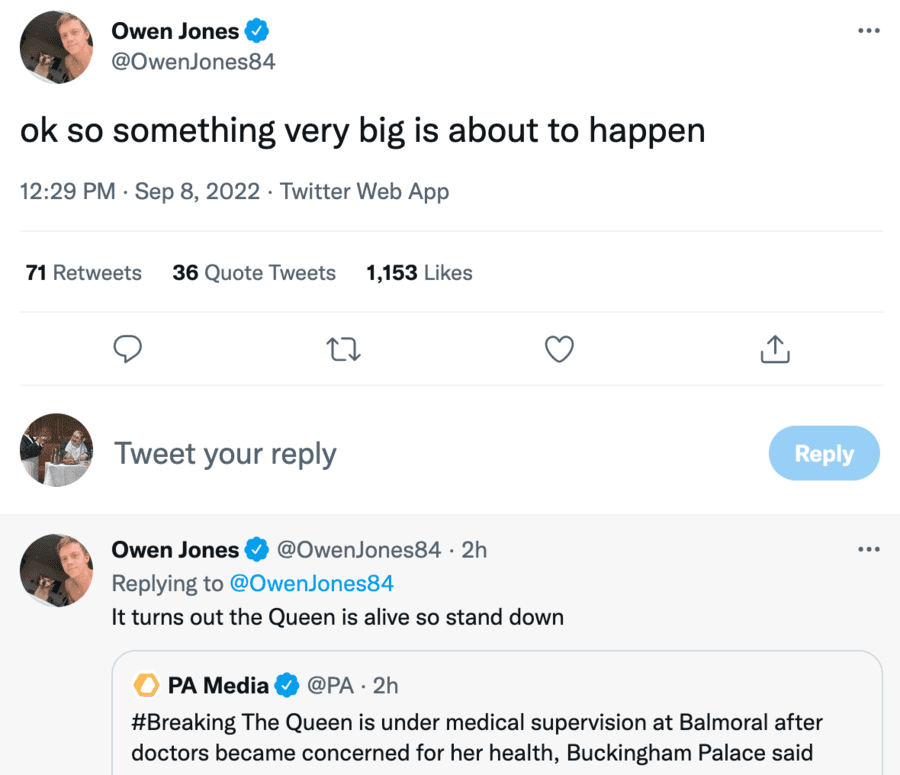Open more options on reply tweet
This screenshot has height=775, width=900.
click(868, 549)
